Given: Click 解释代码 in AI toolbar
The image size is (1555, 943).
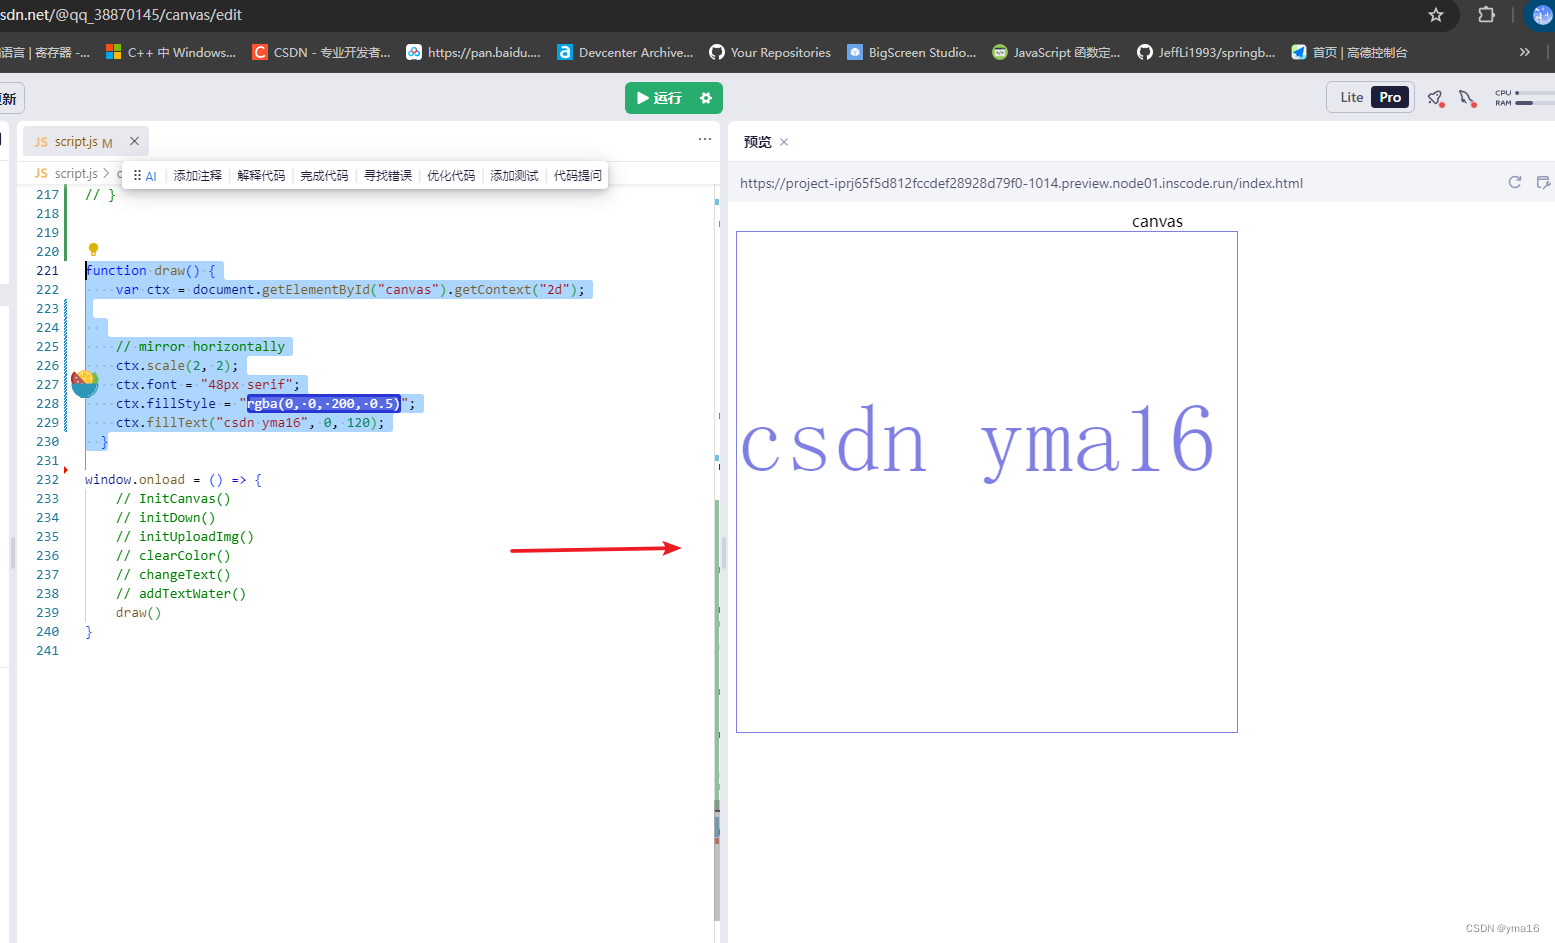Looking at the screenshot, I should 261,175.
